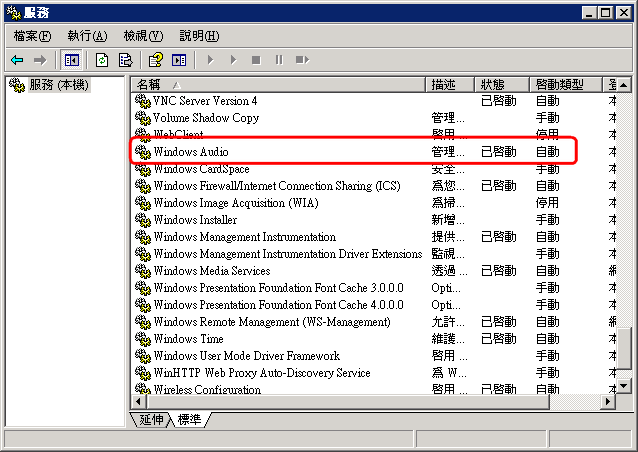The width and height of the screenshot is (638, 452).
Task: Switch to the 標準 tab
Action: (x=190, y=419)
